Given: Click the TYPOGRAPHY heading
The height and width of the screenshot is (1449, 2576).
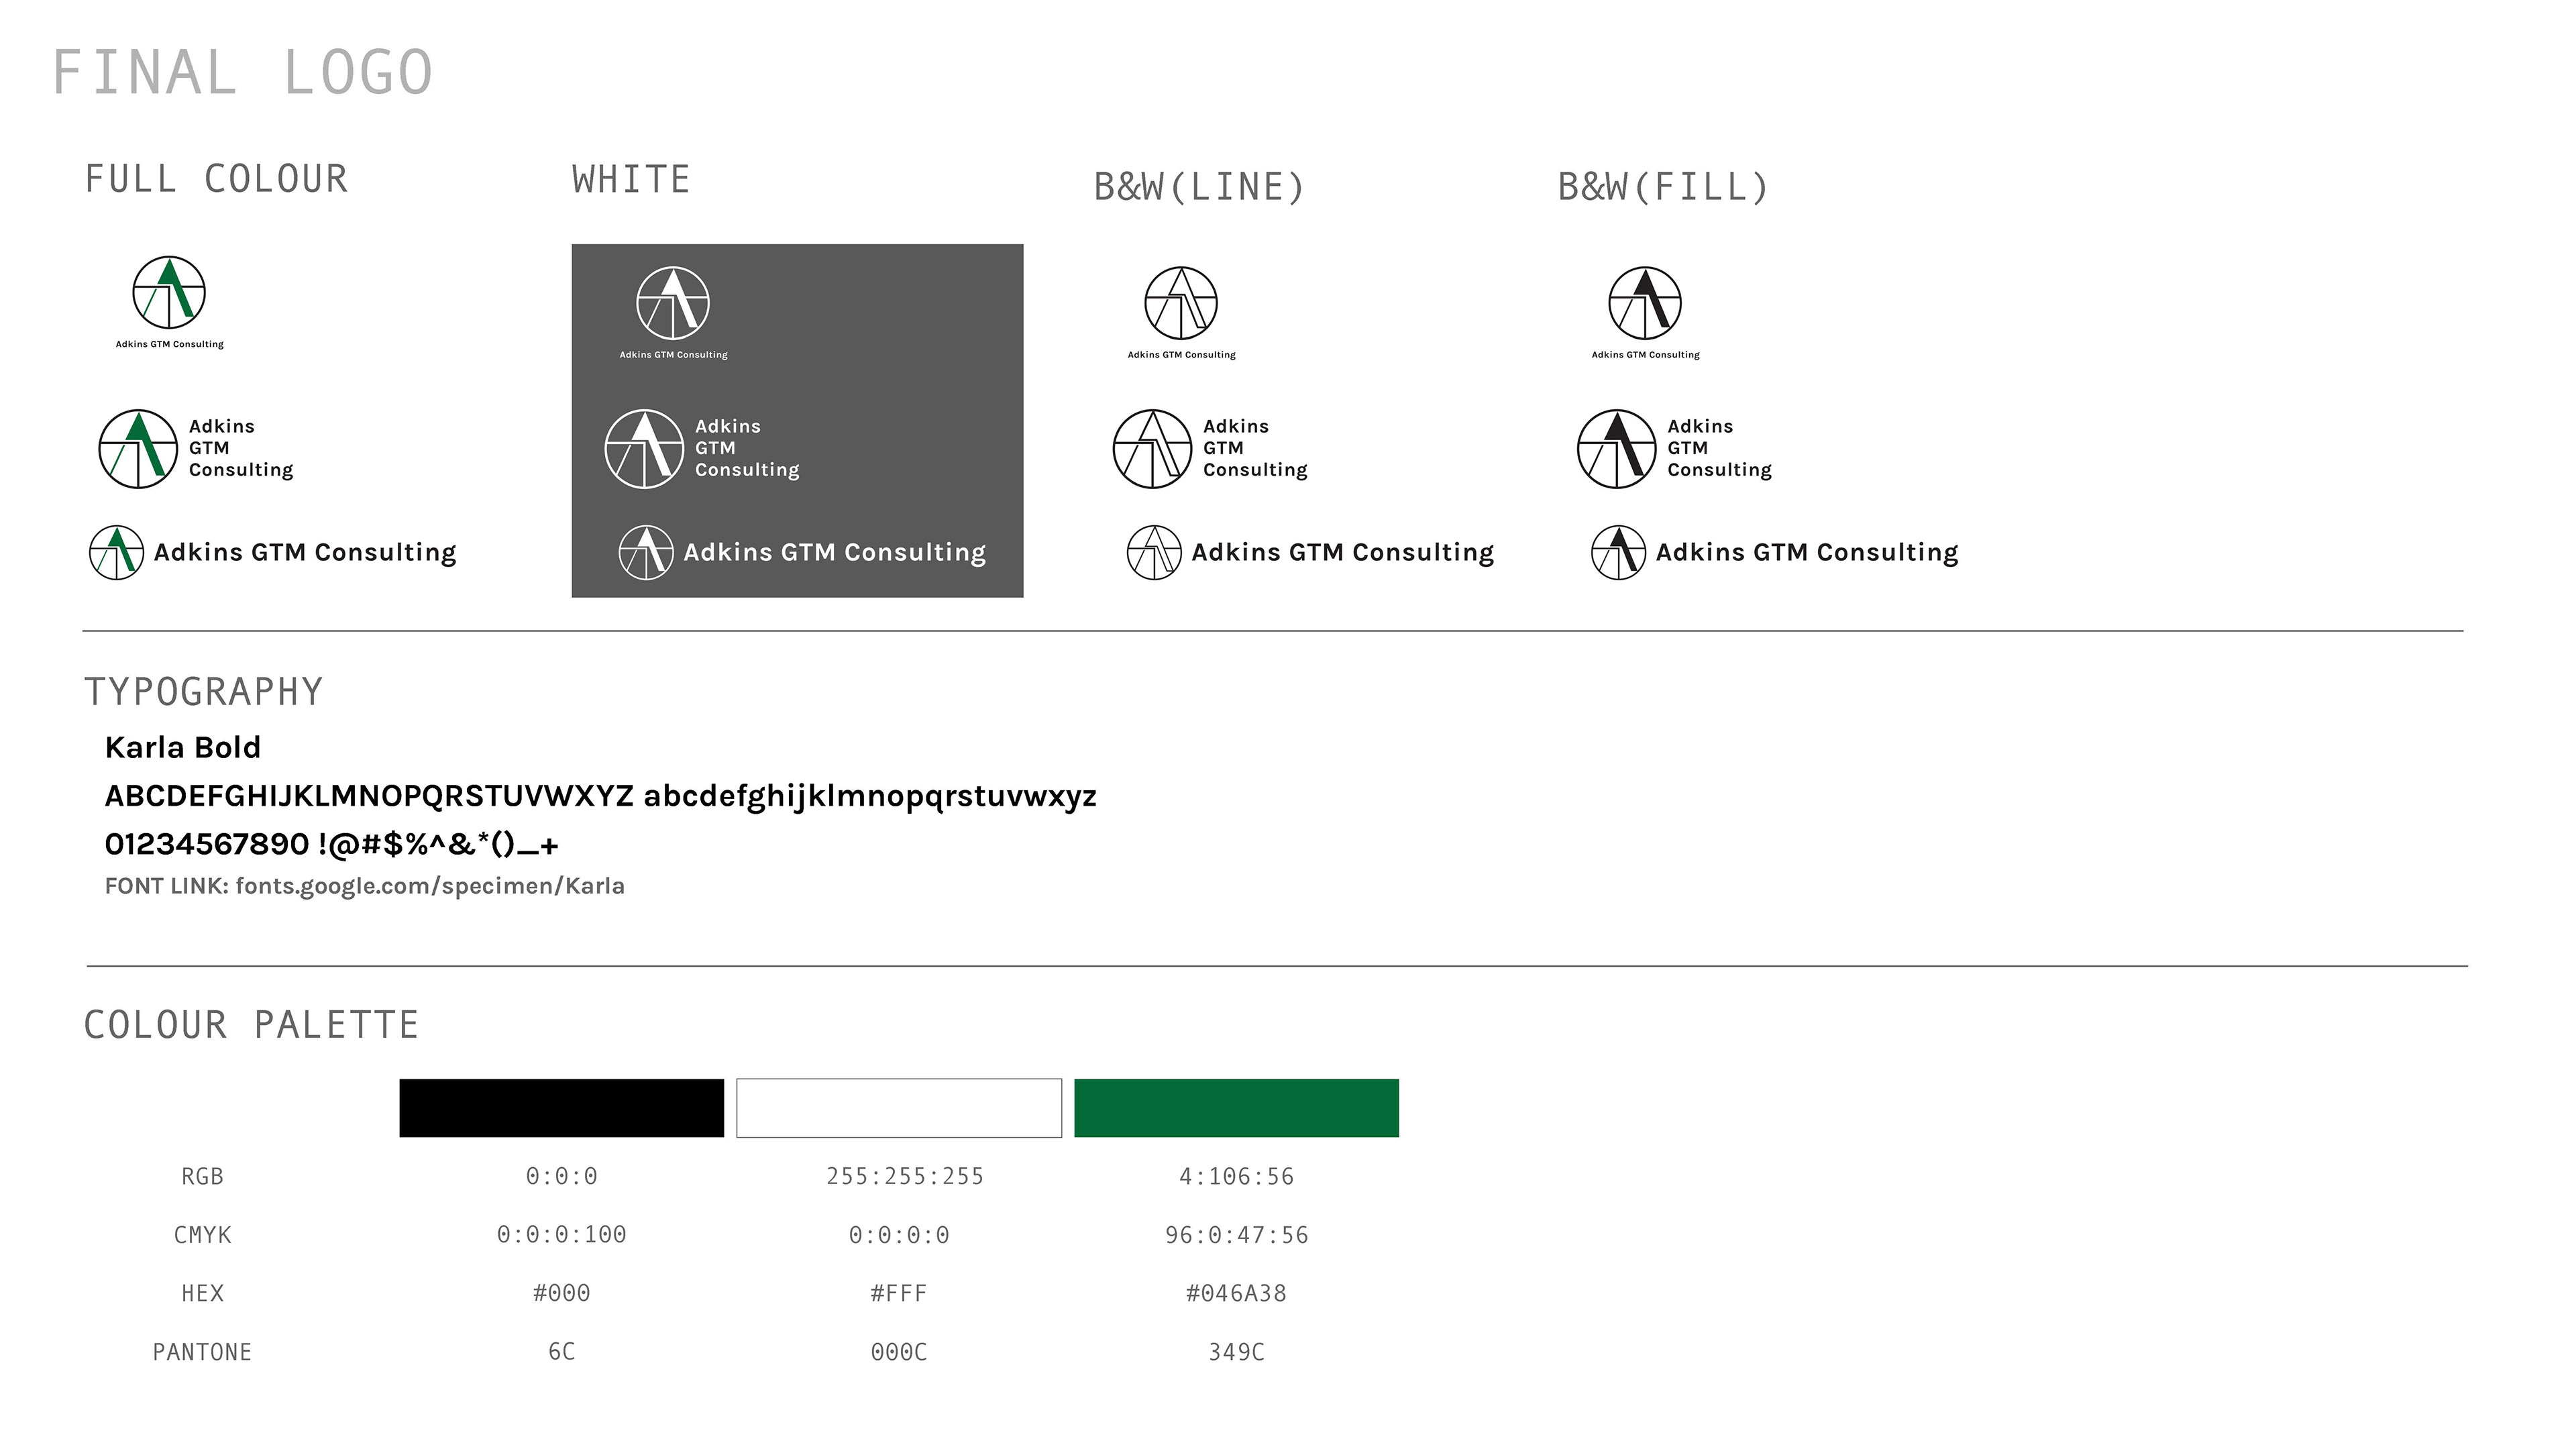Looking at the screenshot, I should (x=204, y=692).
